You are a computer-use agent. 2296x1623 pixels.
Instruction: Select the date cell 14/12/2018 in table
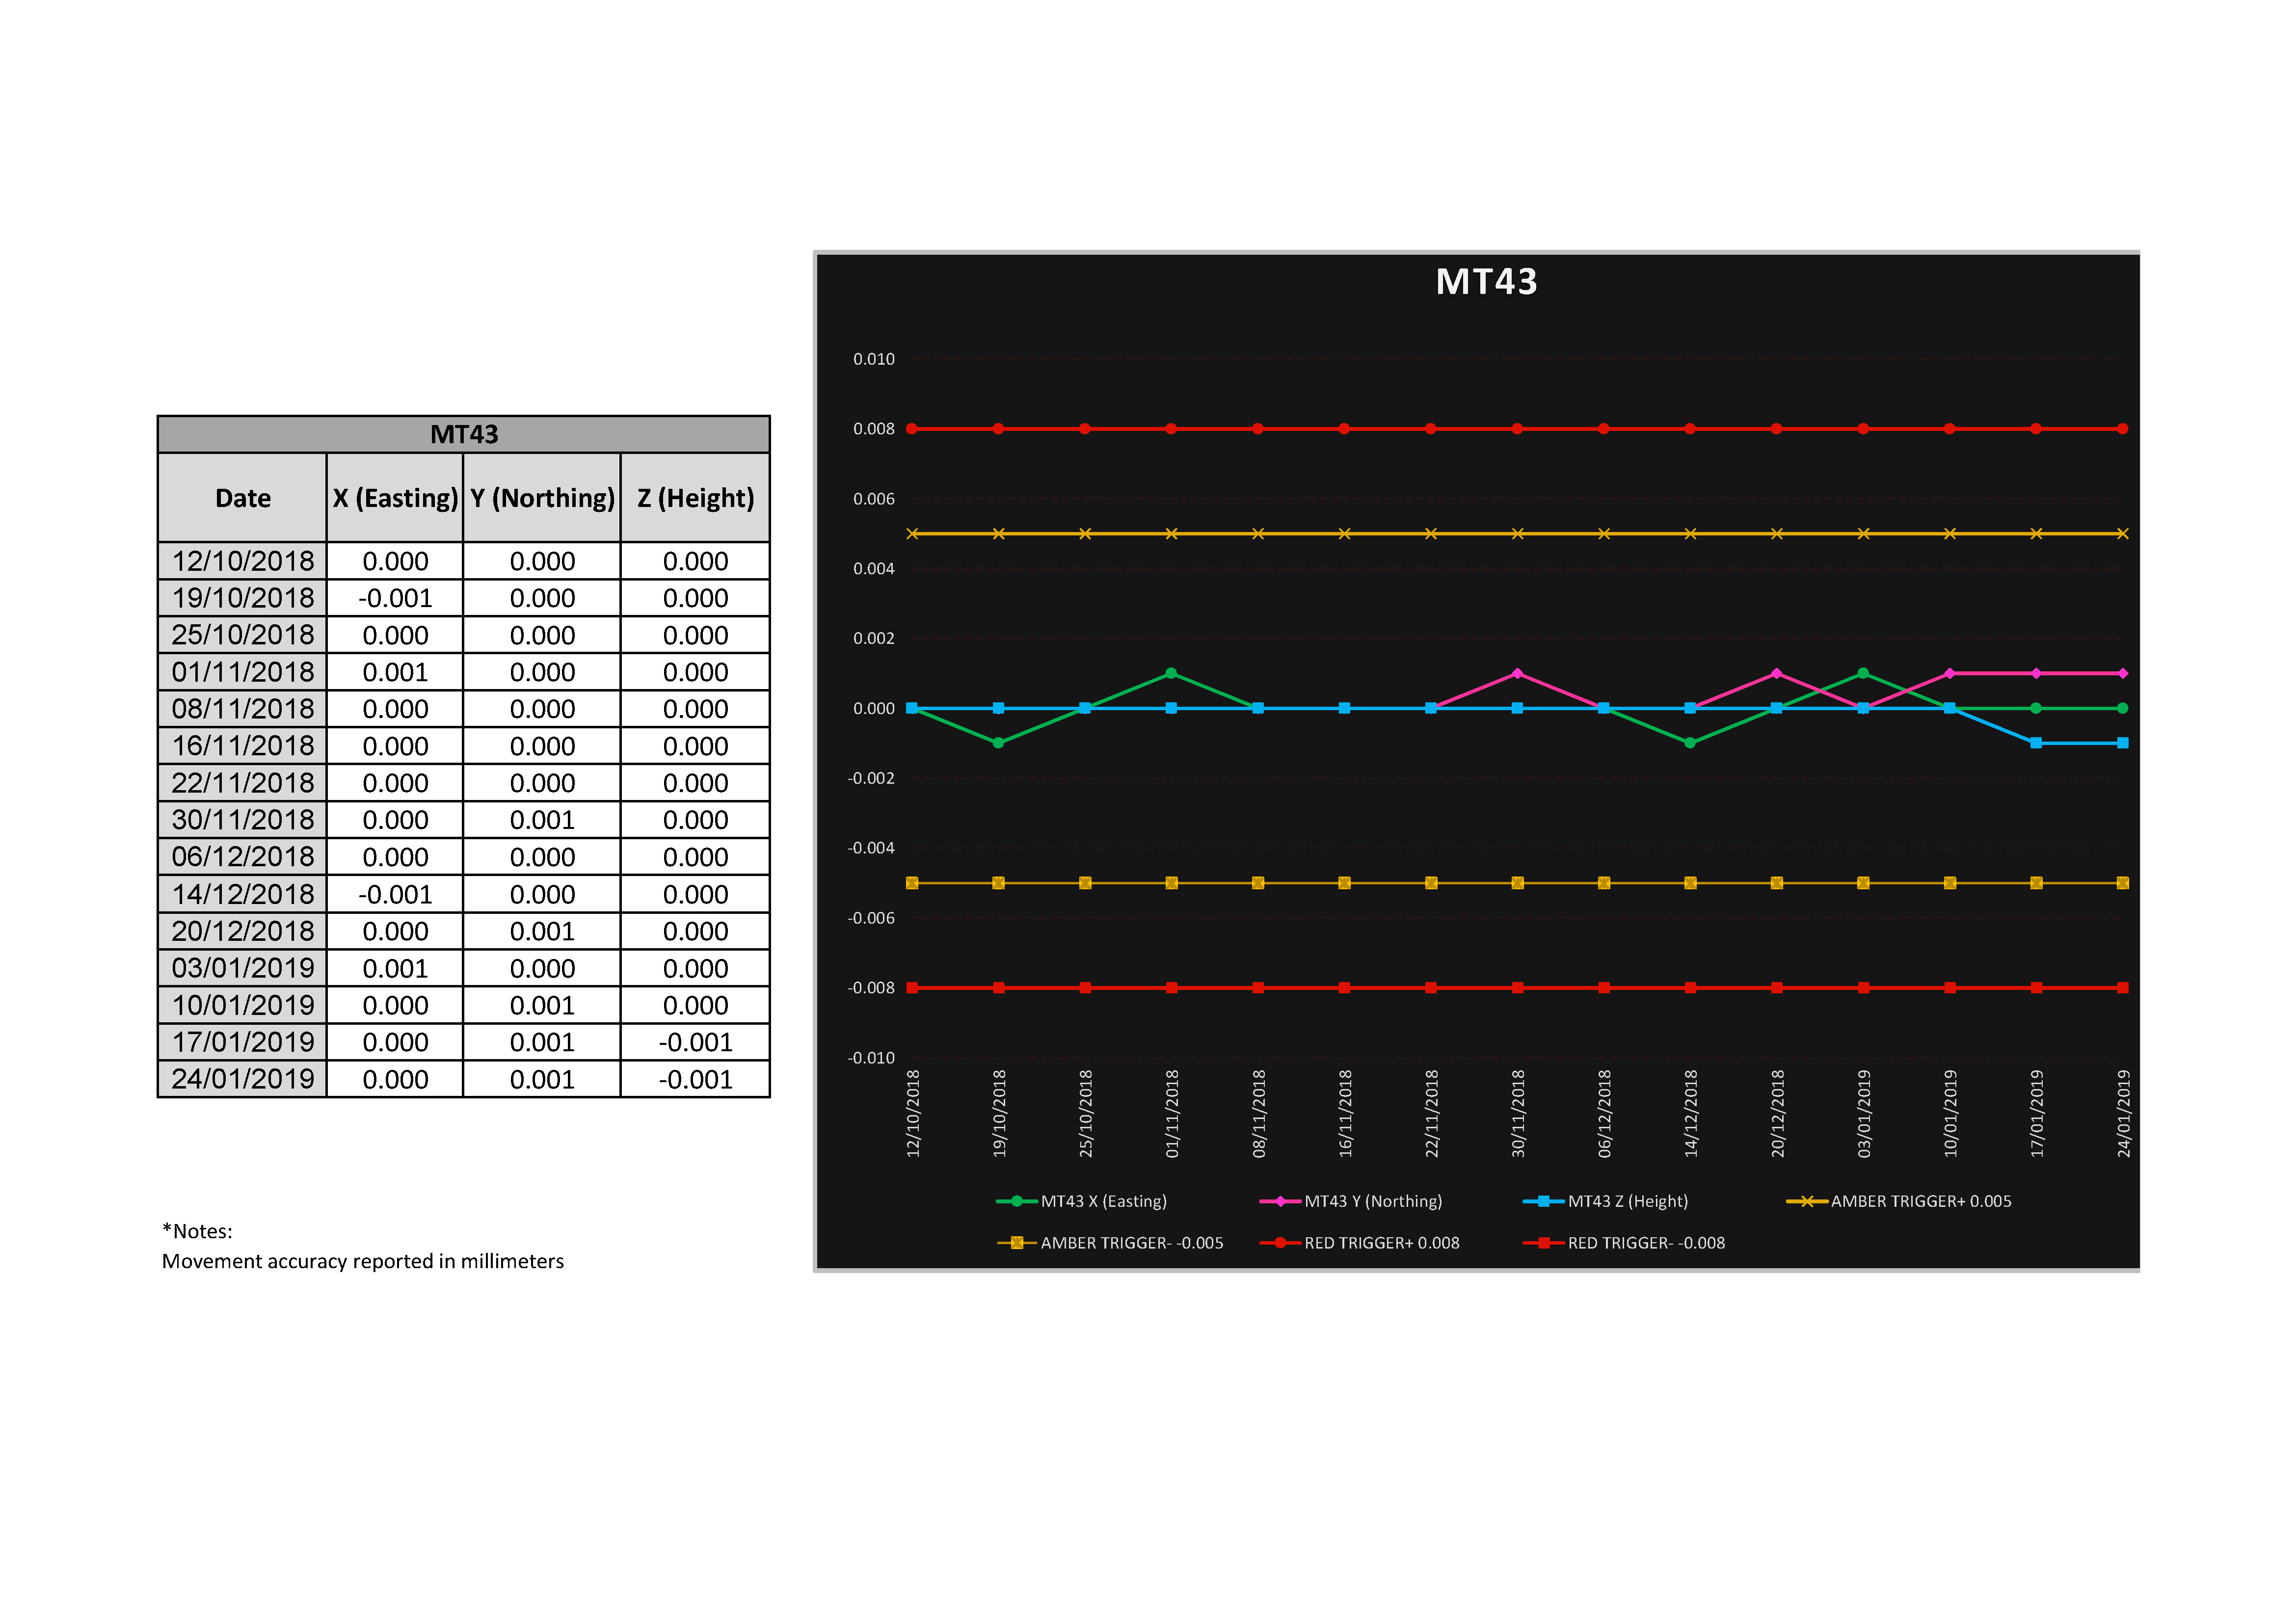[x=243, y=894]
